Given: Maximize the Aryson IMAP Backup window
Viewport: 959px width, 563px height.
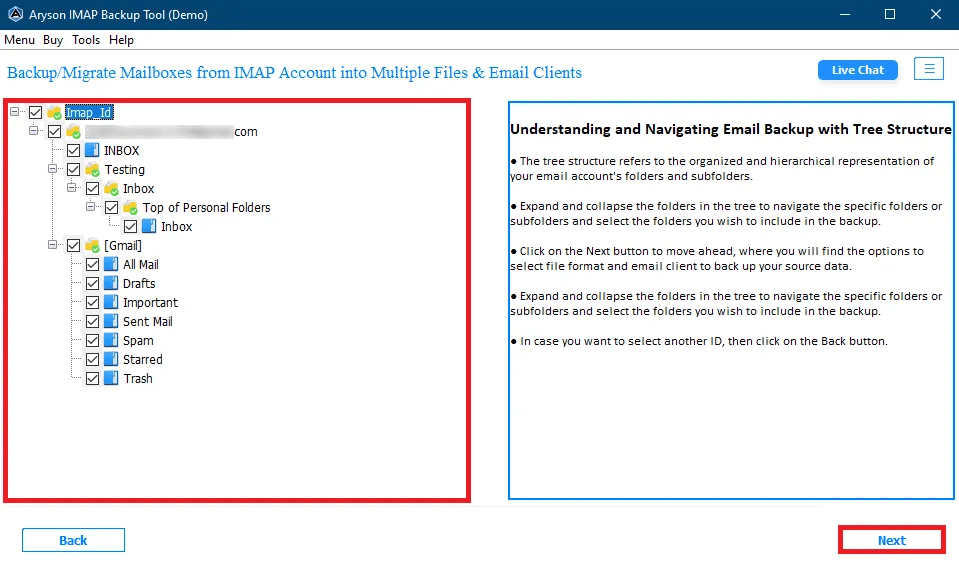Looking at the screenshot, I should [x=890, y=14].
